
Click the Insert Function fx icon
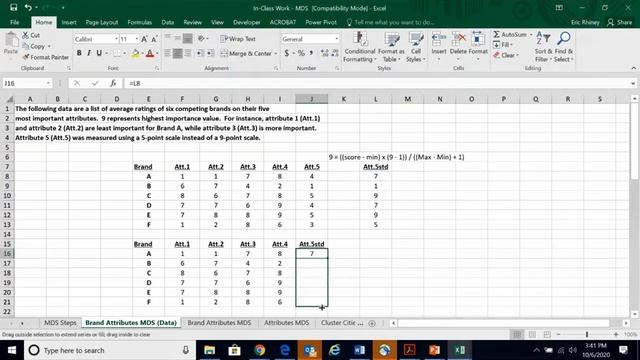[x=113, y=83]
